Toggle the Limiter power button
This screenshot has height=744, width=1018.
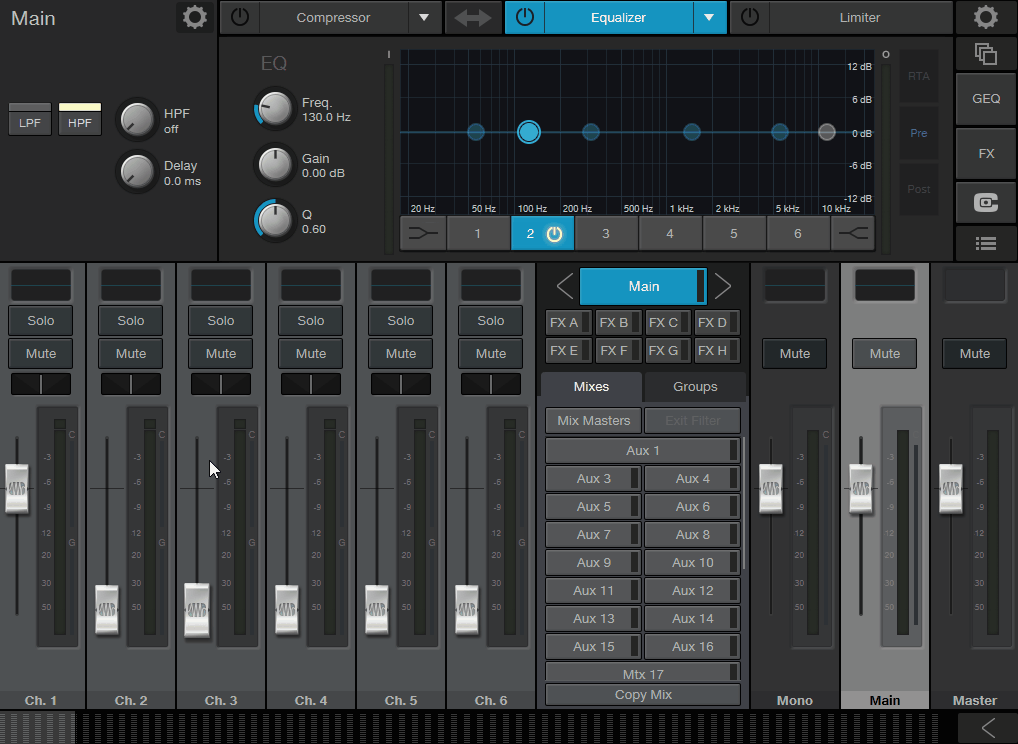(750, 18)
